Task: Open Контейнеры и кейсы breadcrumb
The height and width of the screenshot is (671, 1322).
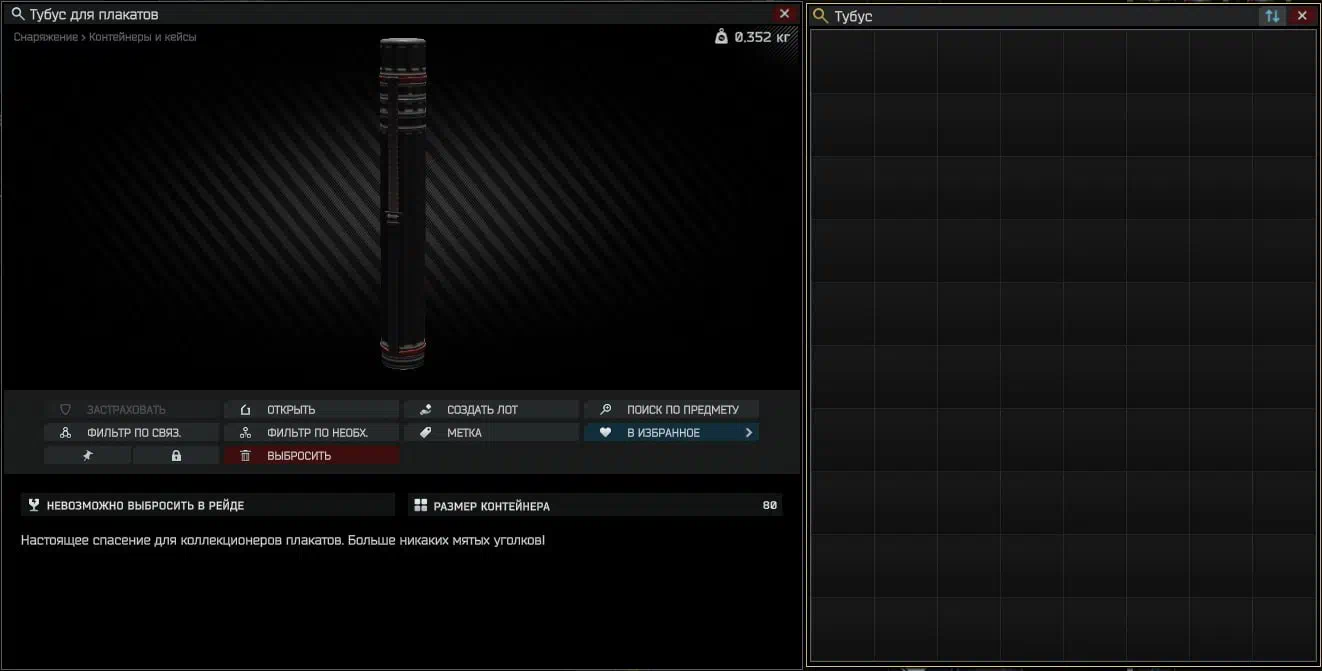Action: 143,37
